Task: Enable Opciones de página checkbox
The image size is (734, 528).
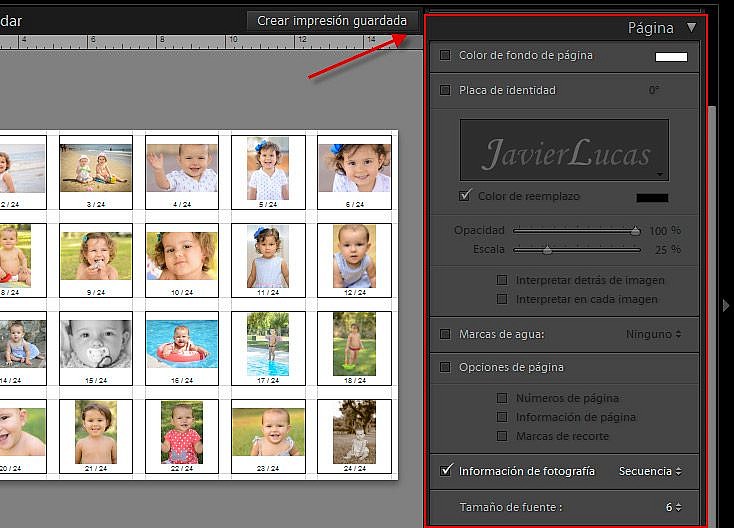Action: [445, 367]
